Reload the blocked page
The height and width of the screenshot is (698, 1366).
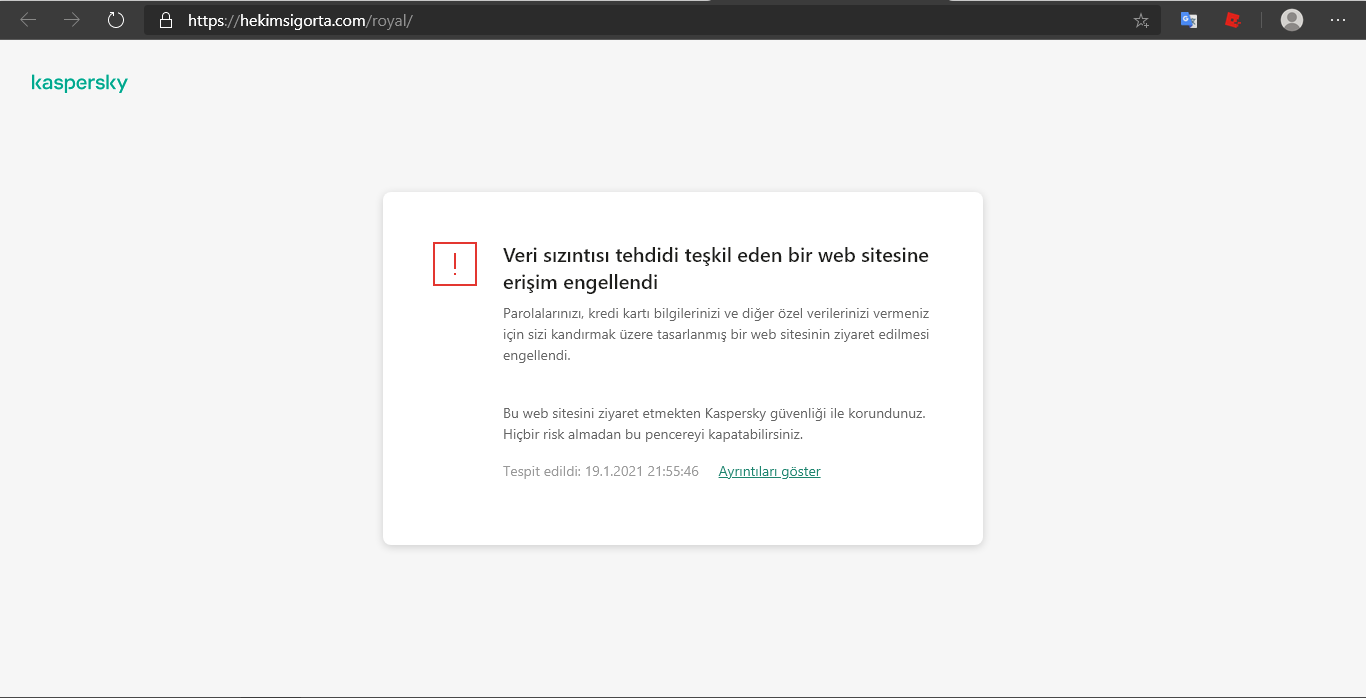[x=116, y=20]
